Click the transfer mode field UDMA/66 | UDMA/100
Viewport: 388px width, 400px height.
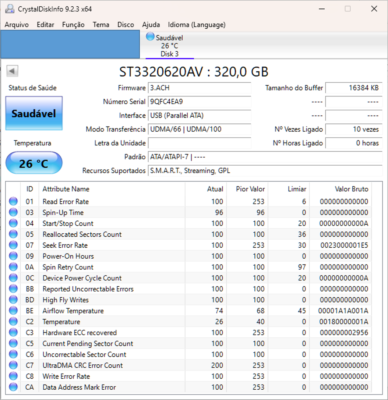pos(199,129)
